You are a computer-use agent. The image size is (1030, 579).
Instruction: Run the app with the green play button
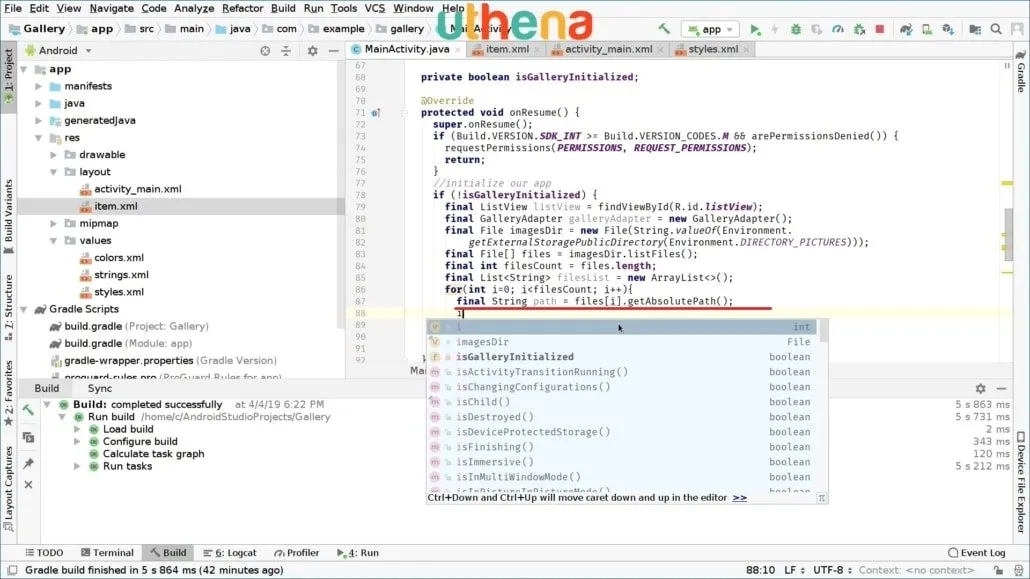point(755,29)
